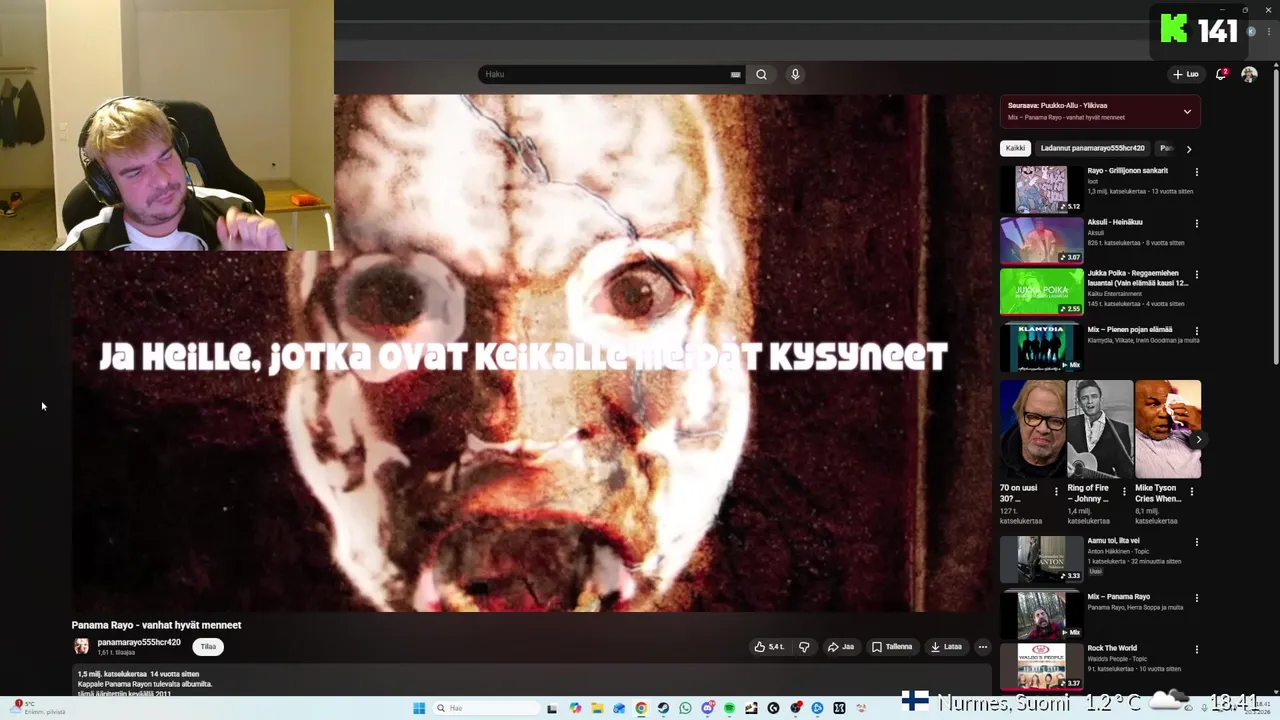The width and height of the screenshot is (1280, 720).
Task: Open options menu for Mix – Pienen pojan elämää
Action: [1196, 330]
